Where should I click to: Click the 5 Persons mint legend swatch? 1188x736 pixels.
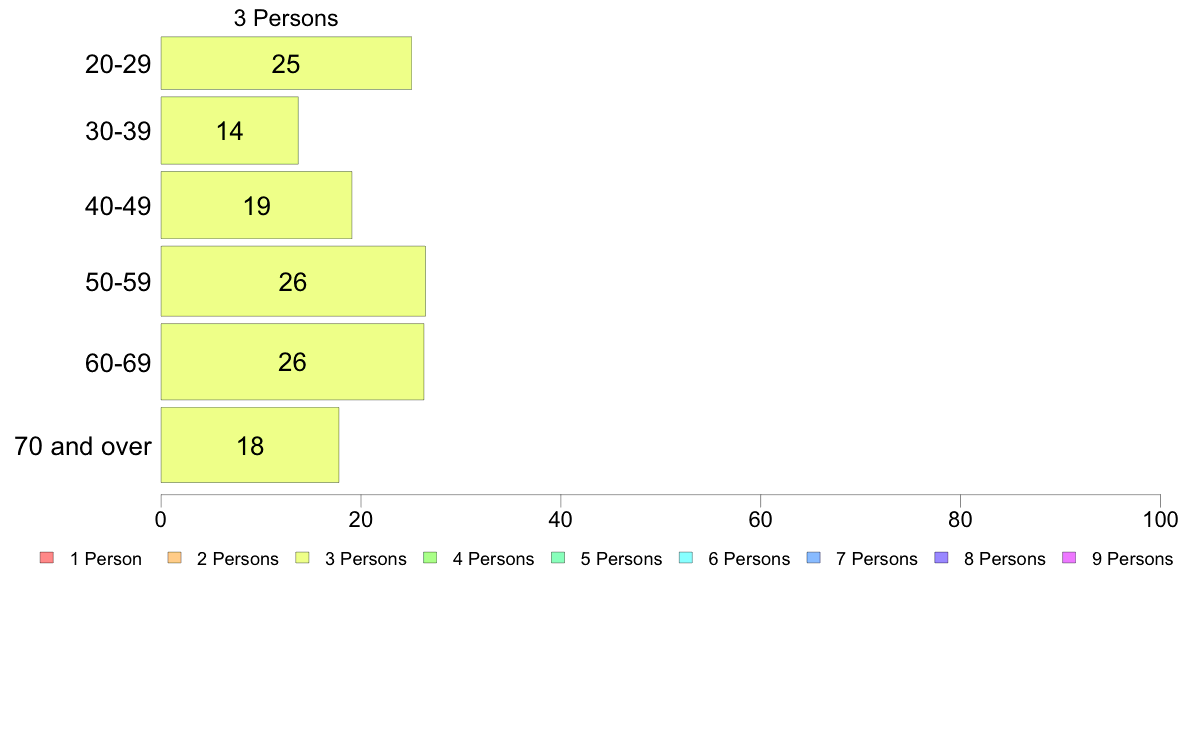point(558,559)
